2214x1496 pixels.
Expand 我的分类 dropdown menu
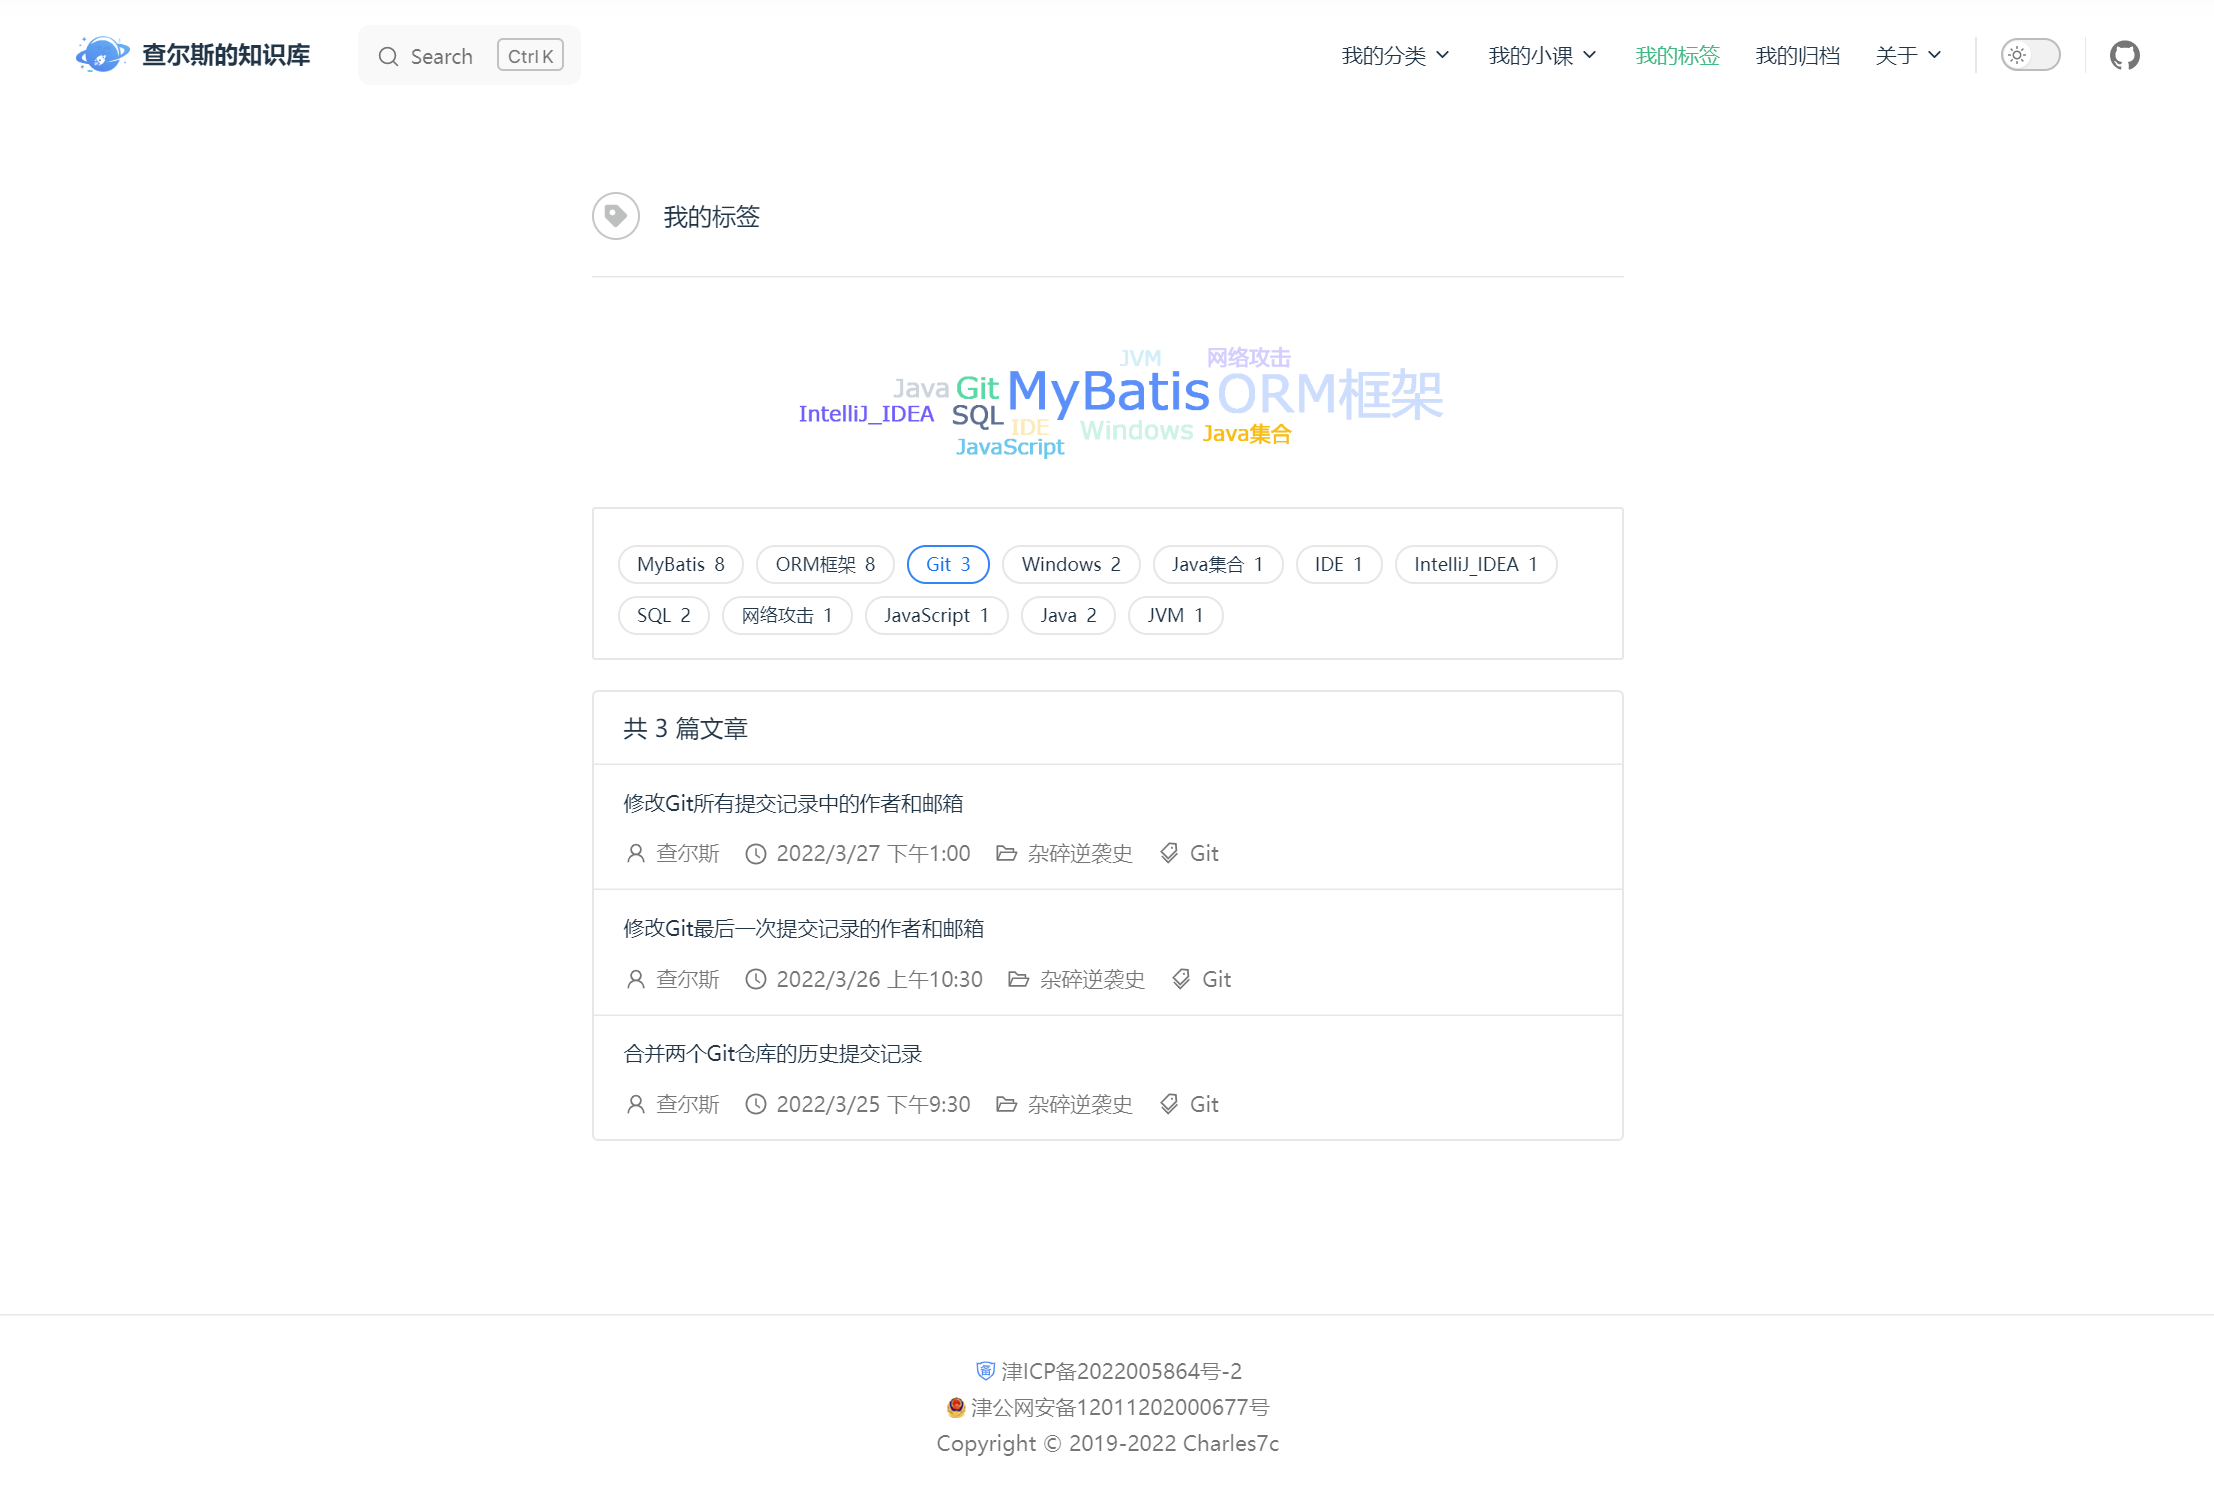(1395, 55)
